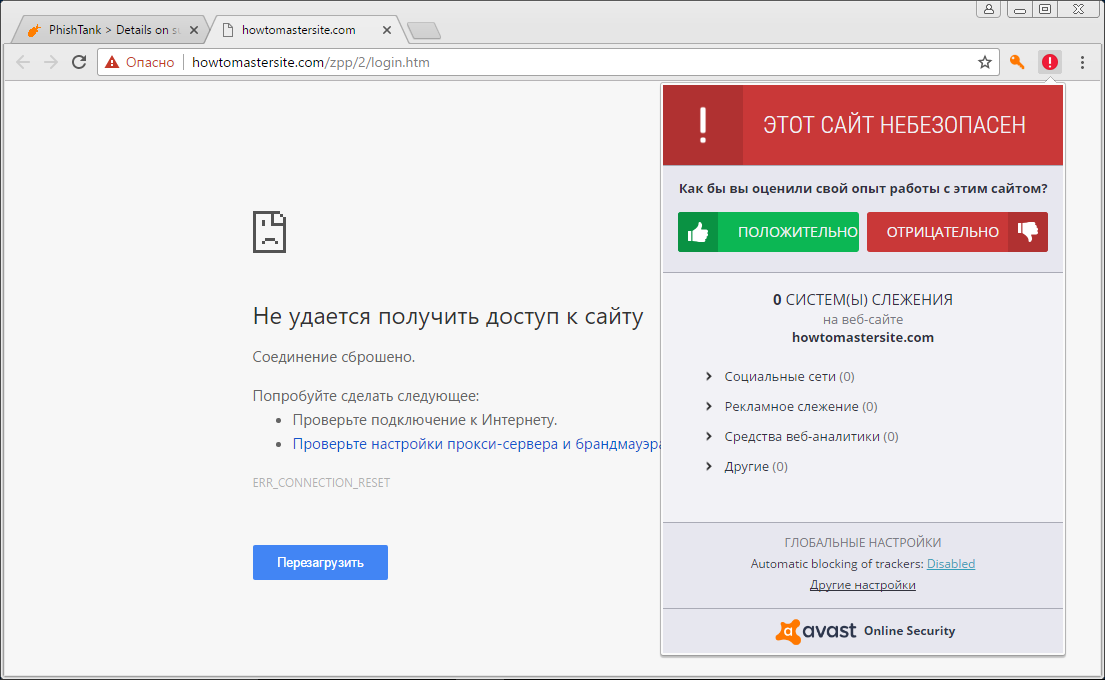Open the key-shaped password extension
Screen dimensions: 1105x680
point(1017,62)
